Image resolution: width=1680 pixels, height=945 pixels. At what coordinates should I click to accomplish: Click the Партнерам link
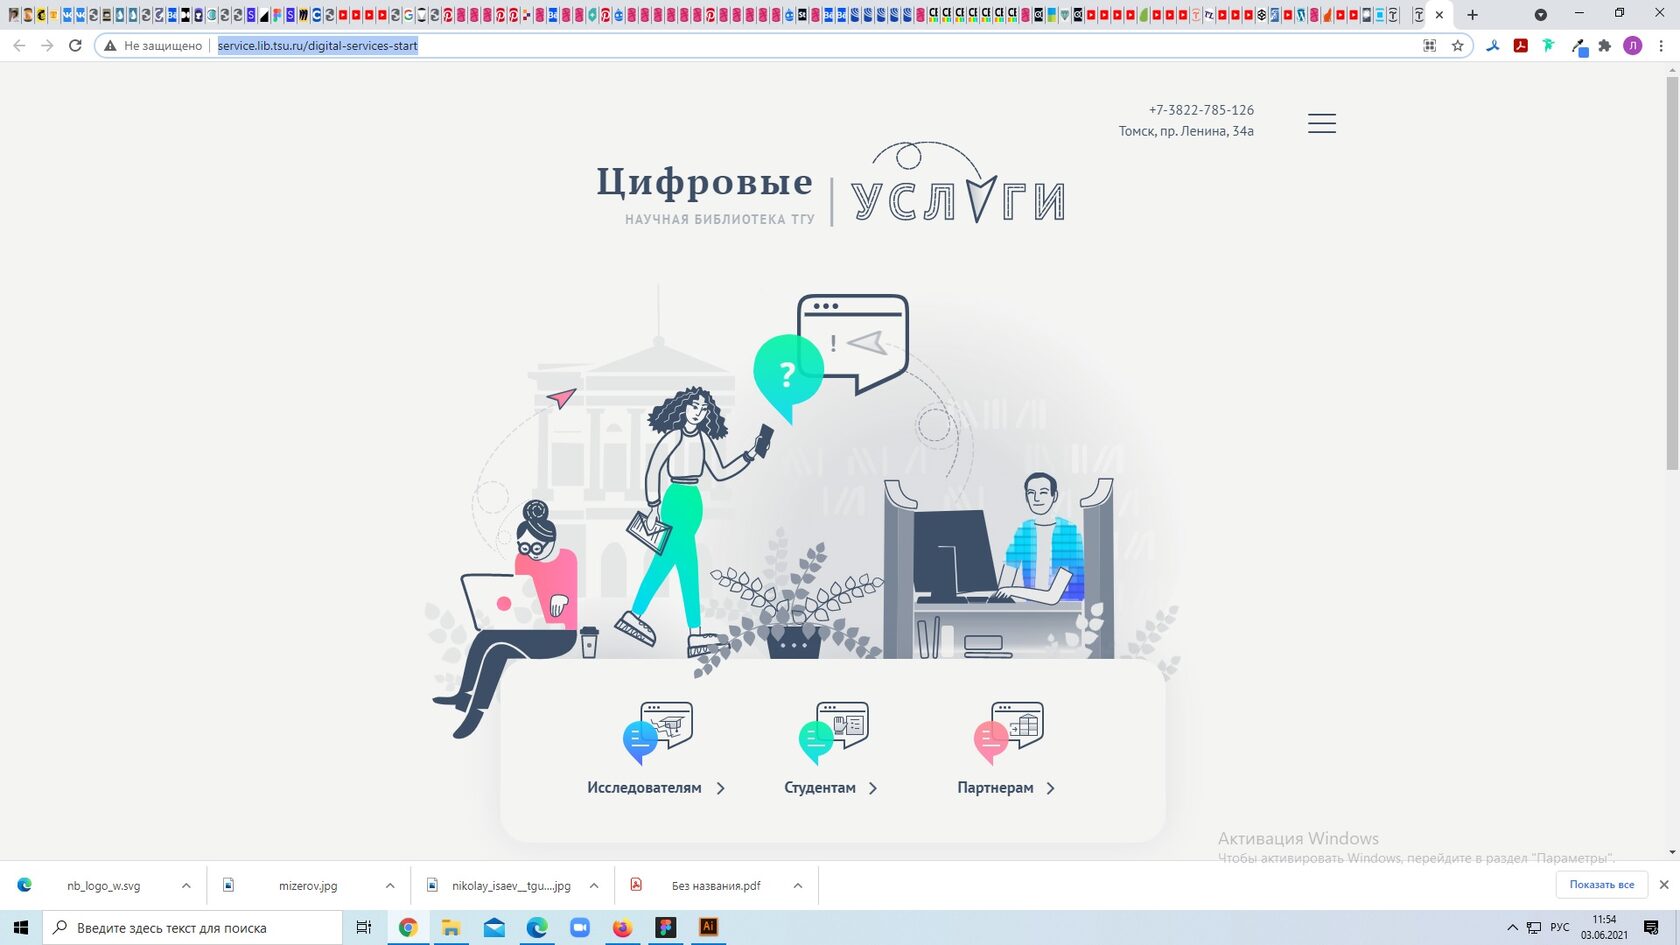click(995, 788)
